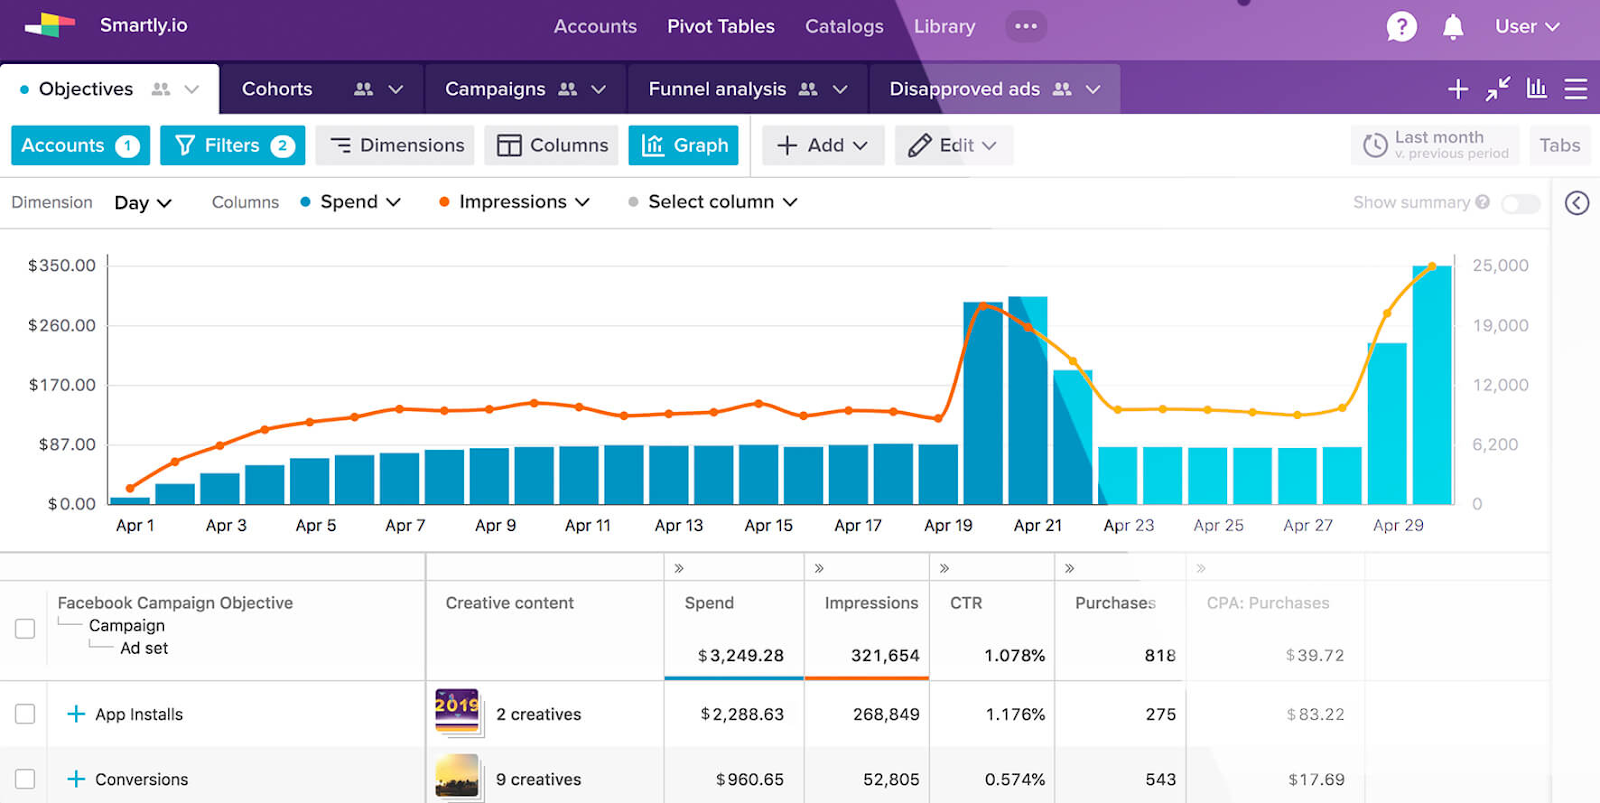The image size is (1600, 803).
Task: Open the Day dimension dropdown
Action: point(143,203)
